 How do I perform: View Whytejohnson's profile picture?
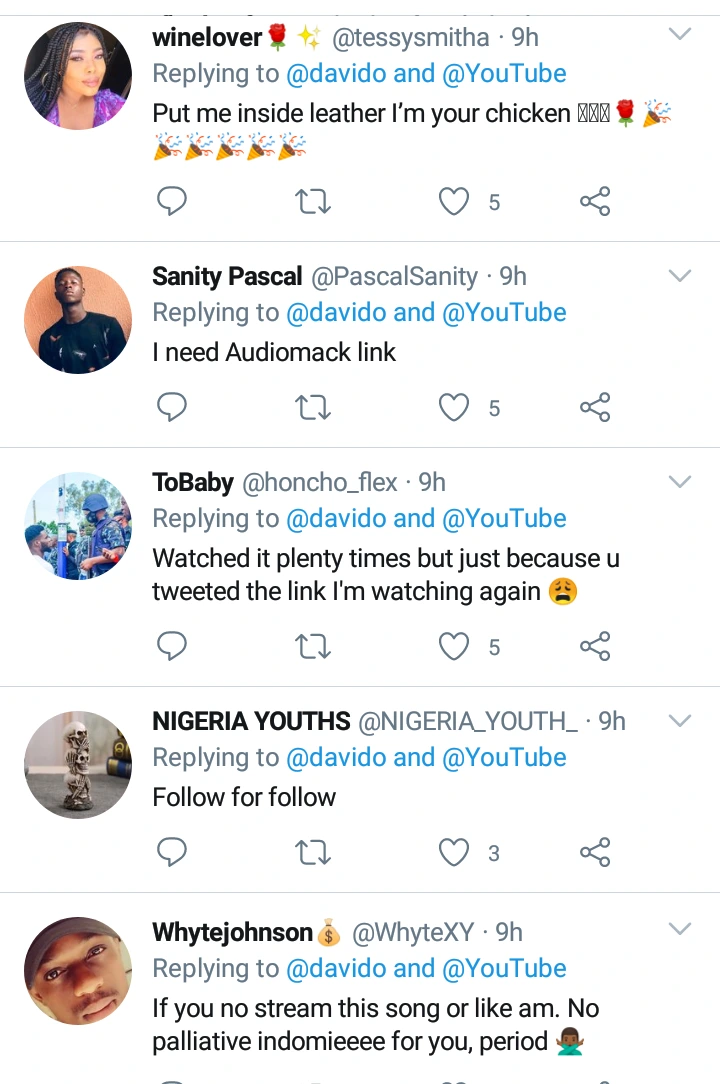78,970
